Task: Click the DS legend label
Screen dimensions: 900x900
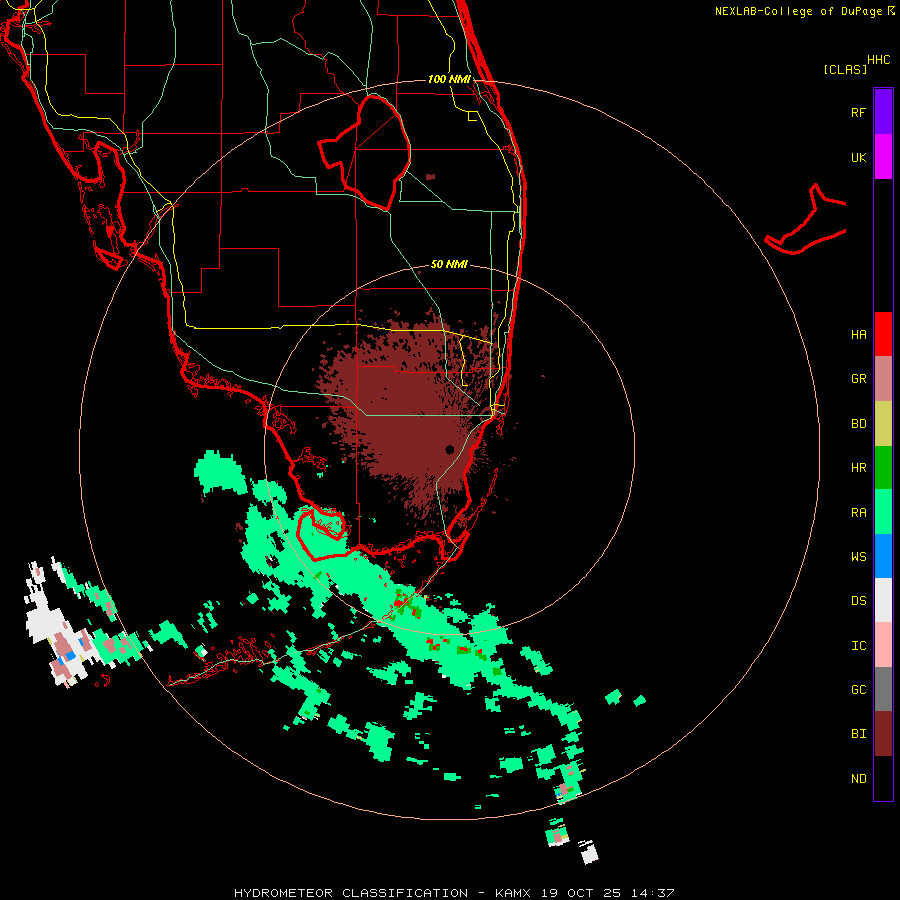Action: 858,601
